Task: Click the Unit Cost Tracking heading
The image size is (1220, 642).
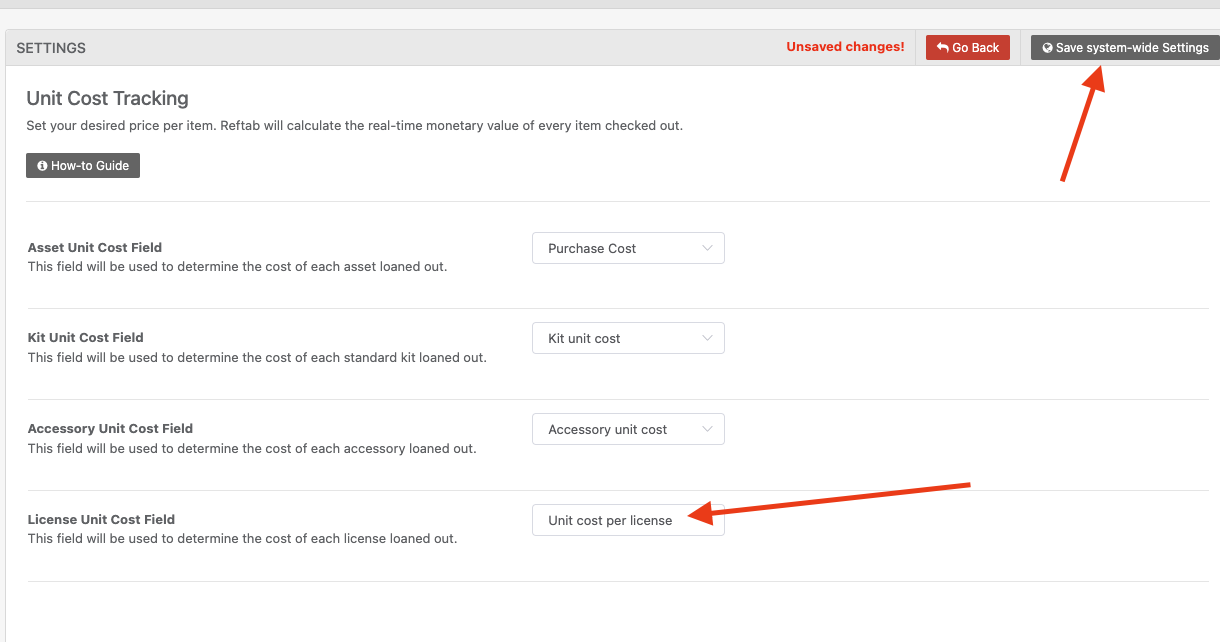Action: (107, 98)
